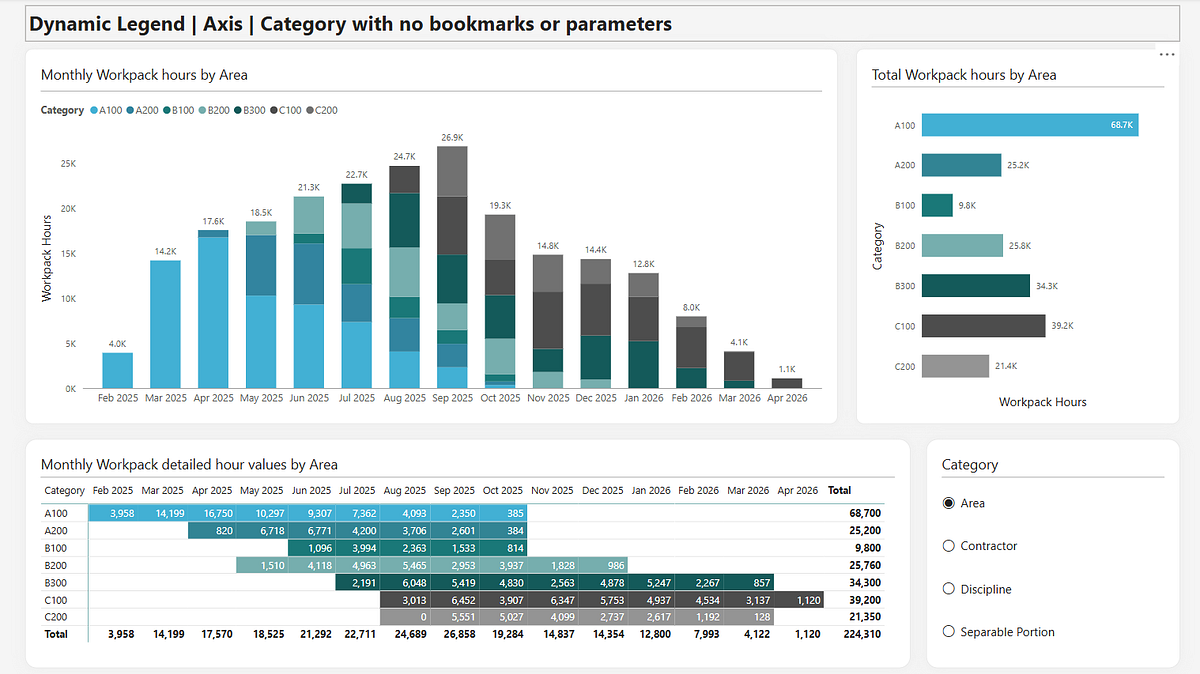Click the selected Area radio button
Screen dimensions: 1200x674
(x=948, y=503)
